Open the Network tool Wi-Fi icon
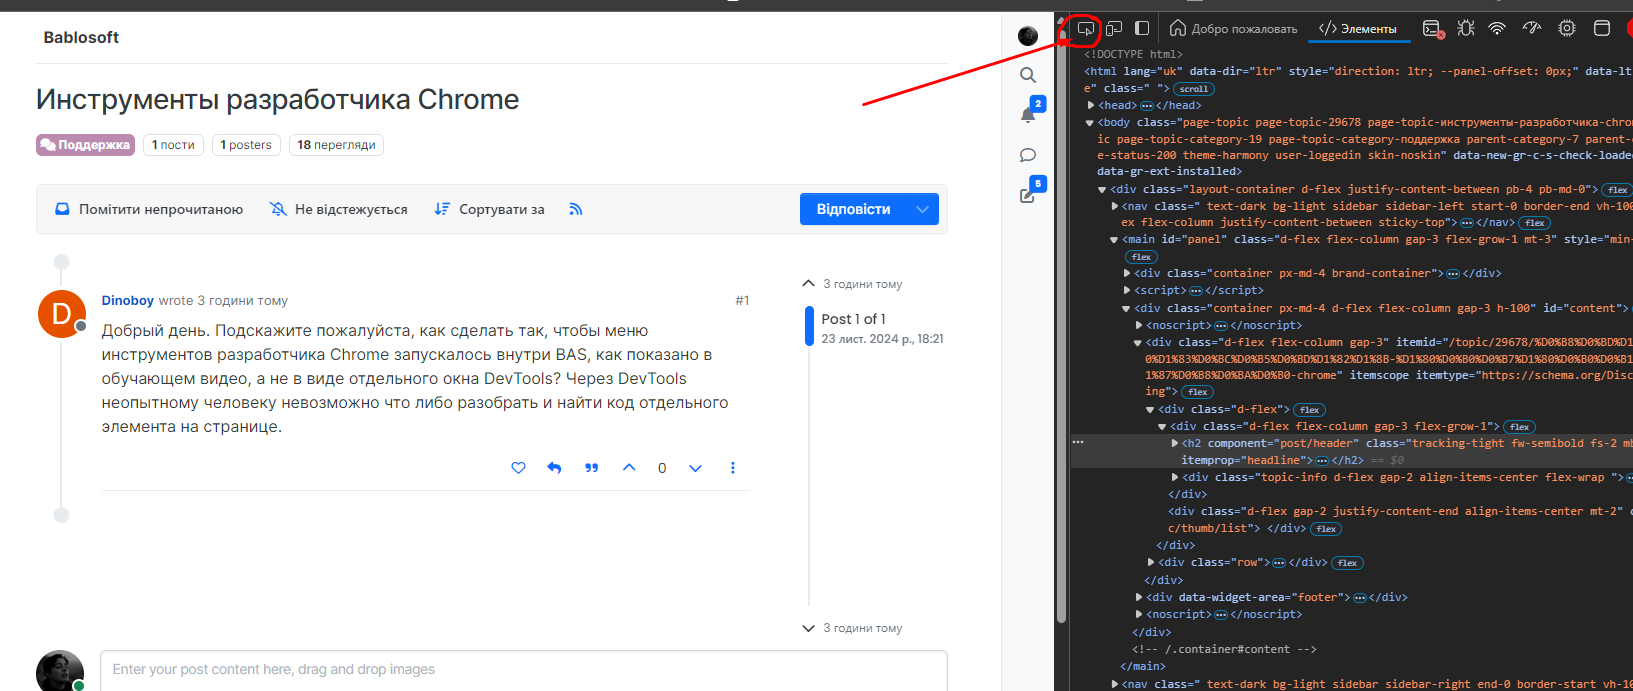 click(x=1497, y=29)
